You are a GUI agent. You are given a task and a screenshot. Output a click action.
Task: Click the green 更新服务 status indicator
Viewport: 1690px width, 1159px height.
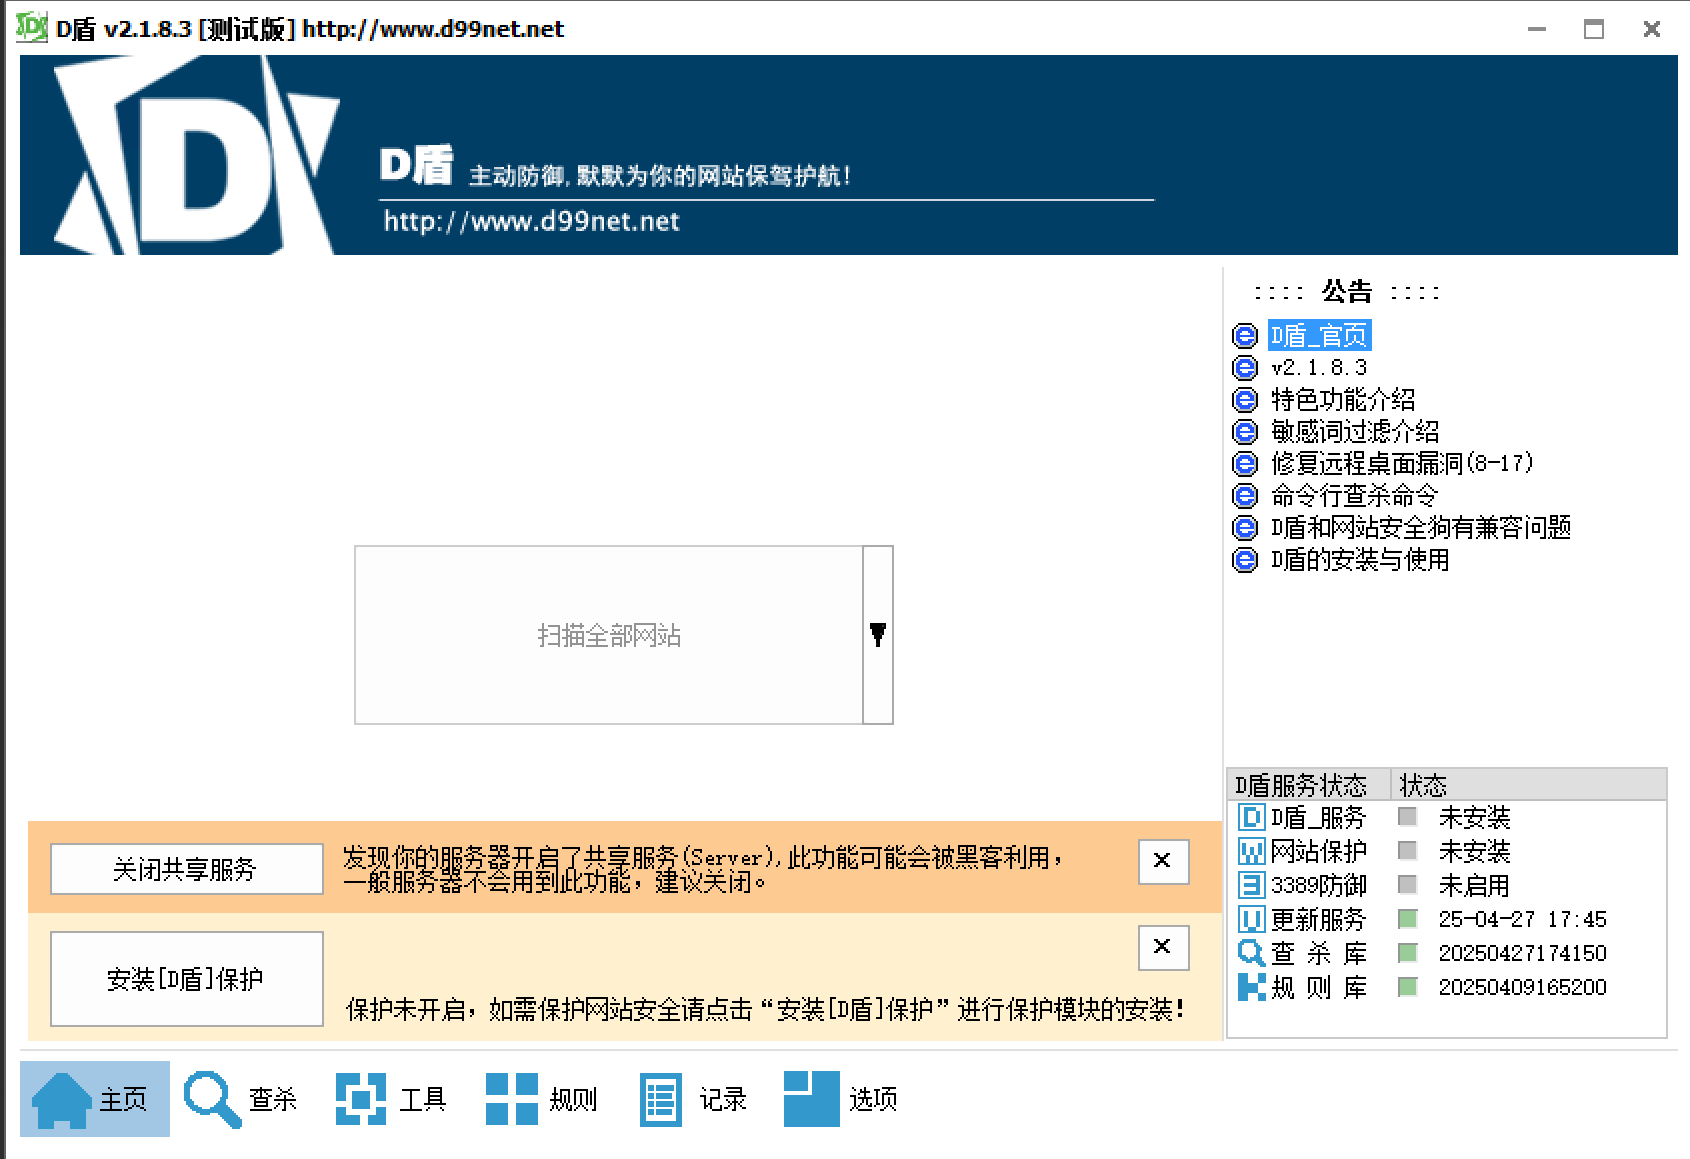[x=1407, y=919]
